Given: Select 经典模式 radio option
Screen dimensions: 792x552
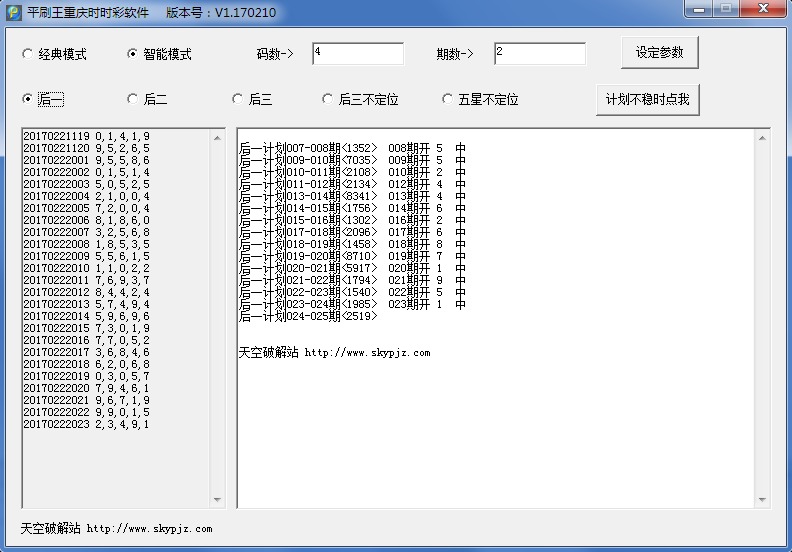Looking at the screenshot, I should click(27, 54).
